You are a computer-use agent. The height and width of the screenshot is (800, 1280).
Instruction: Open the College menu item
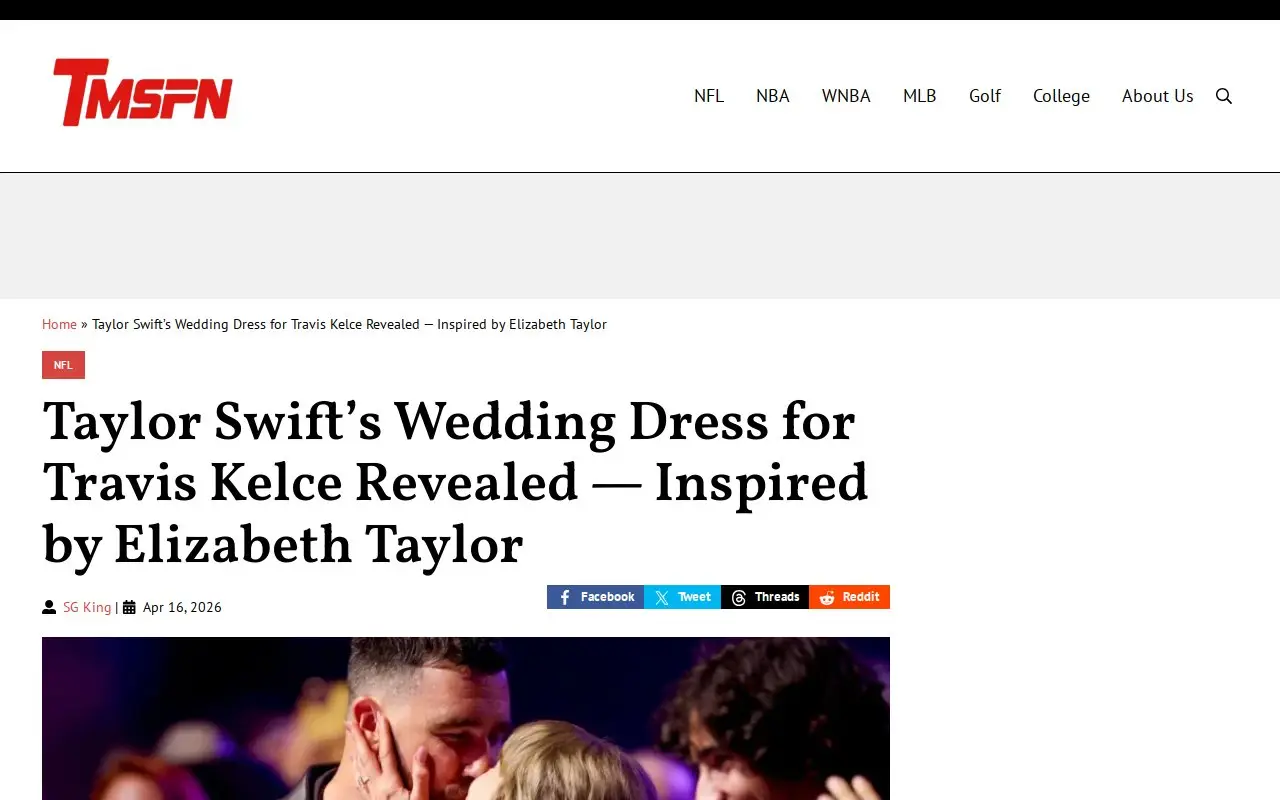click(1061, 96)
